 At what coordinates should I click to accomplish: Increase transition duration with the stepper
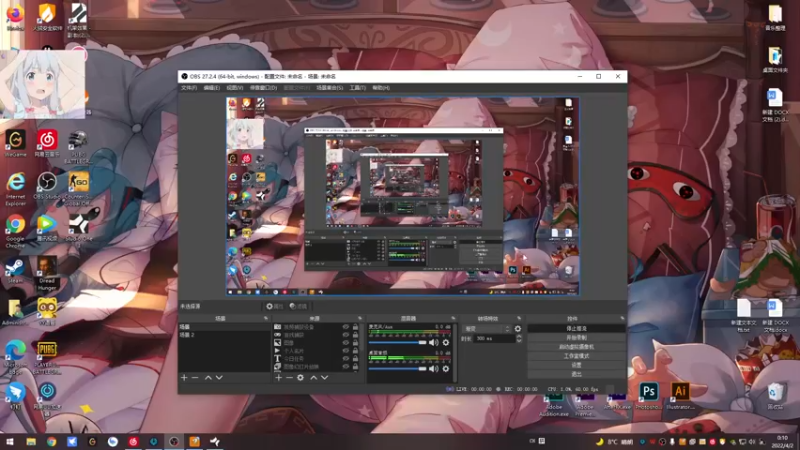(x=519, y=337)
